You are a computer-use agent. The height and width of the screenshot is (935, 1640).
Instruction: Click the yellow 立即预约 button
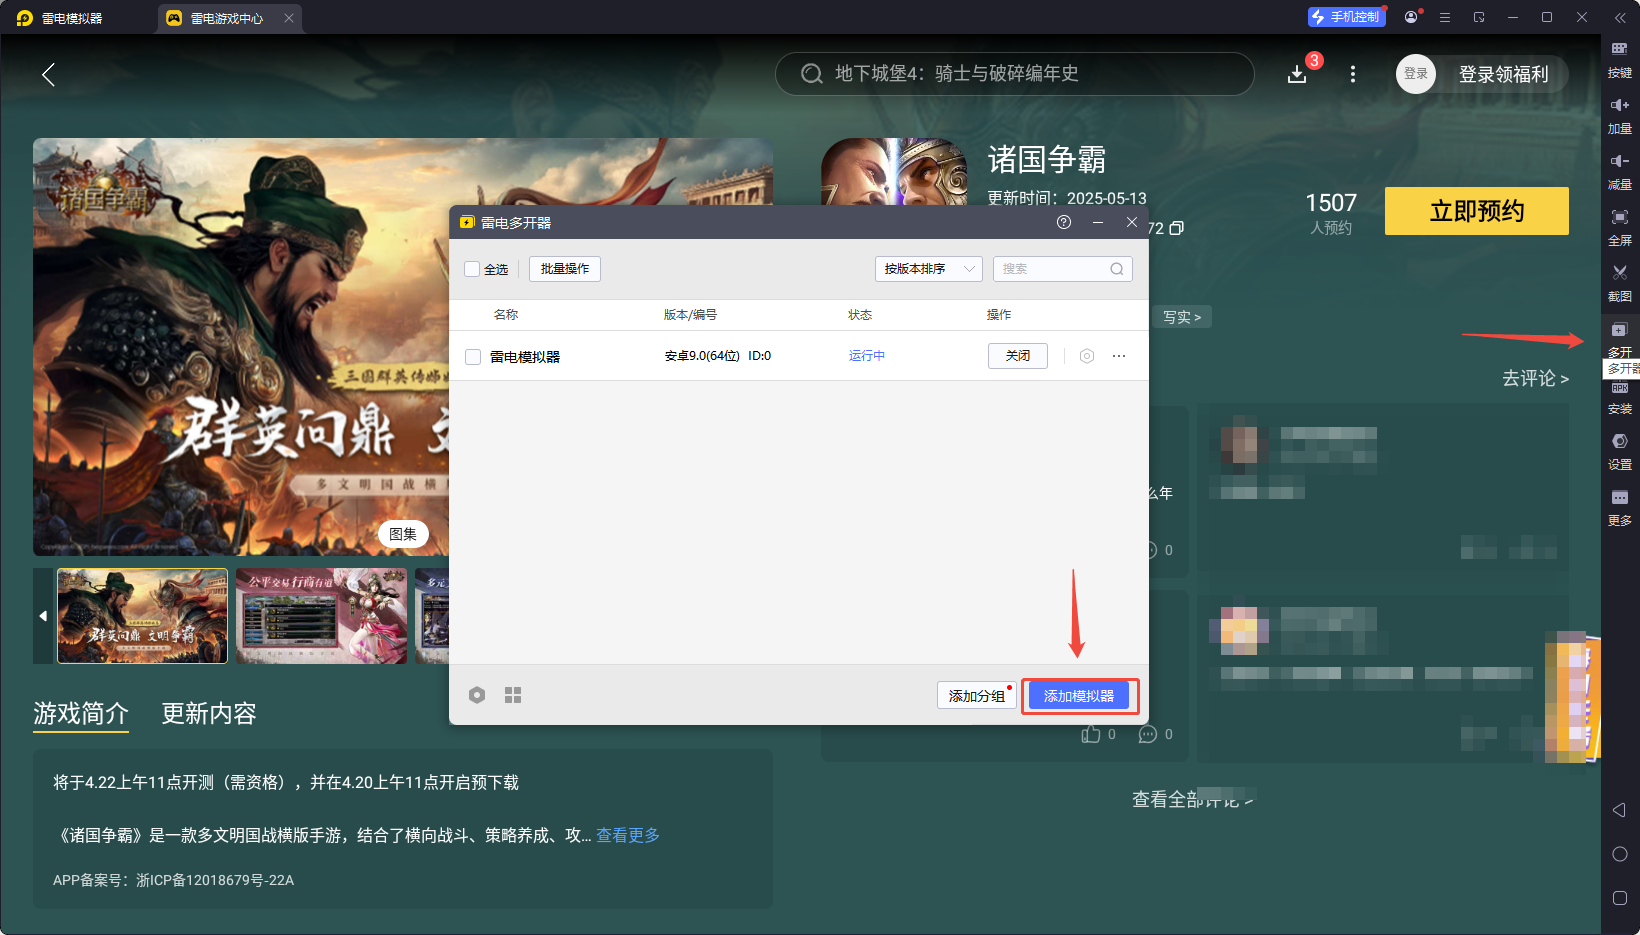coord(1476,211)
